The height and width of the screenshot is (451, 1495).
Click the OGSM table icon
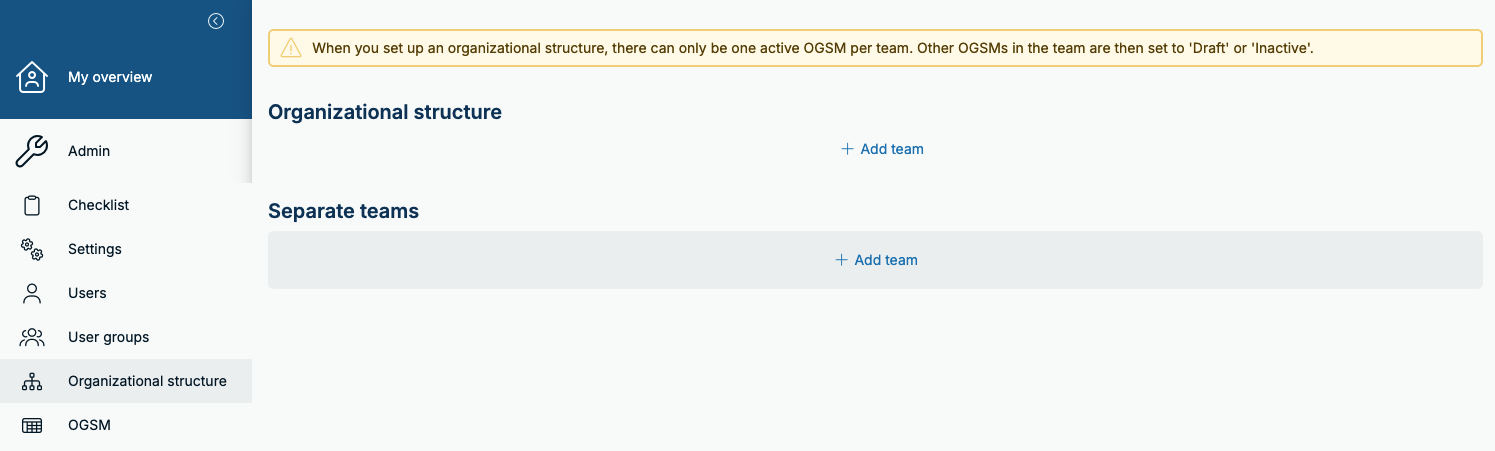[32, 425]
